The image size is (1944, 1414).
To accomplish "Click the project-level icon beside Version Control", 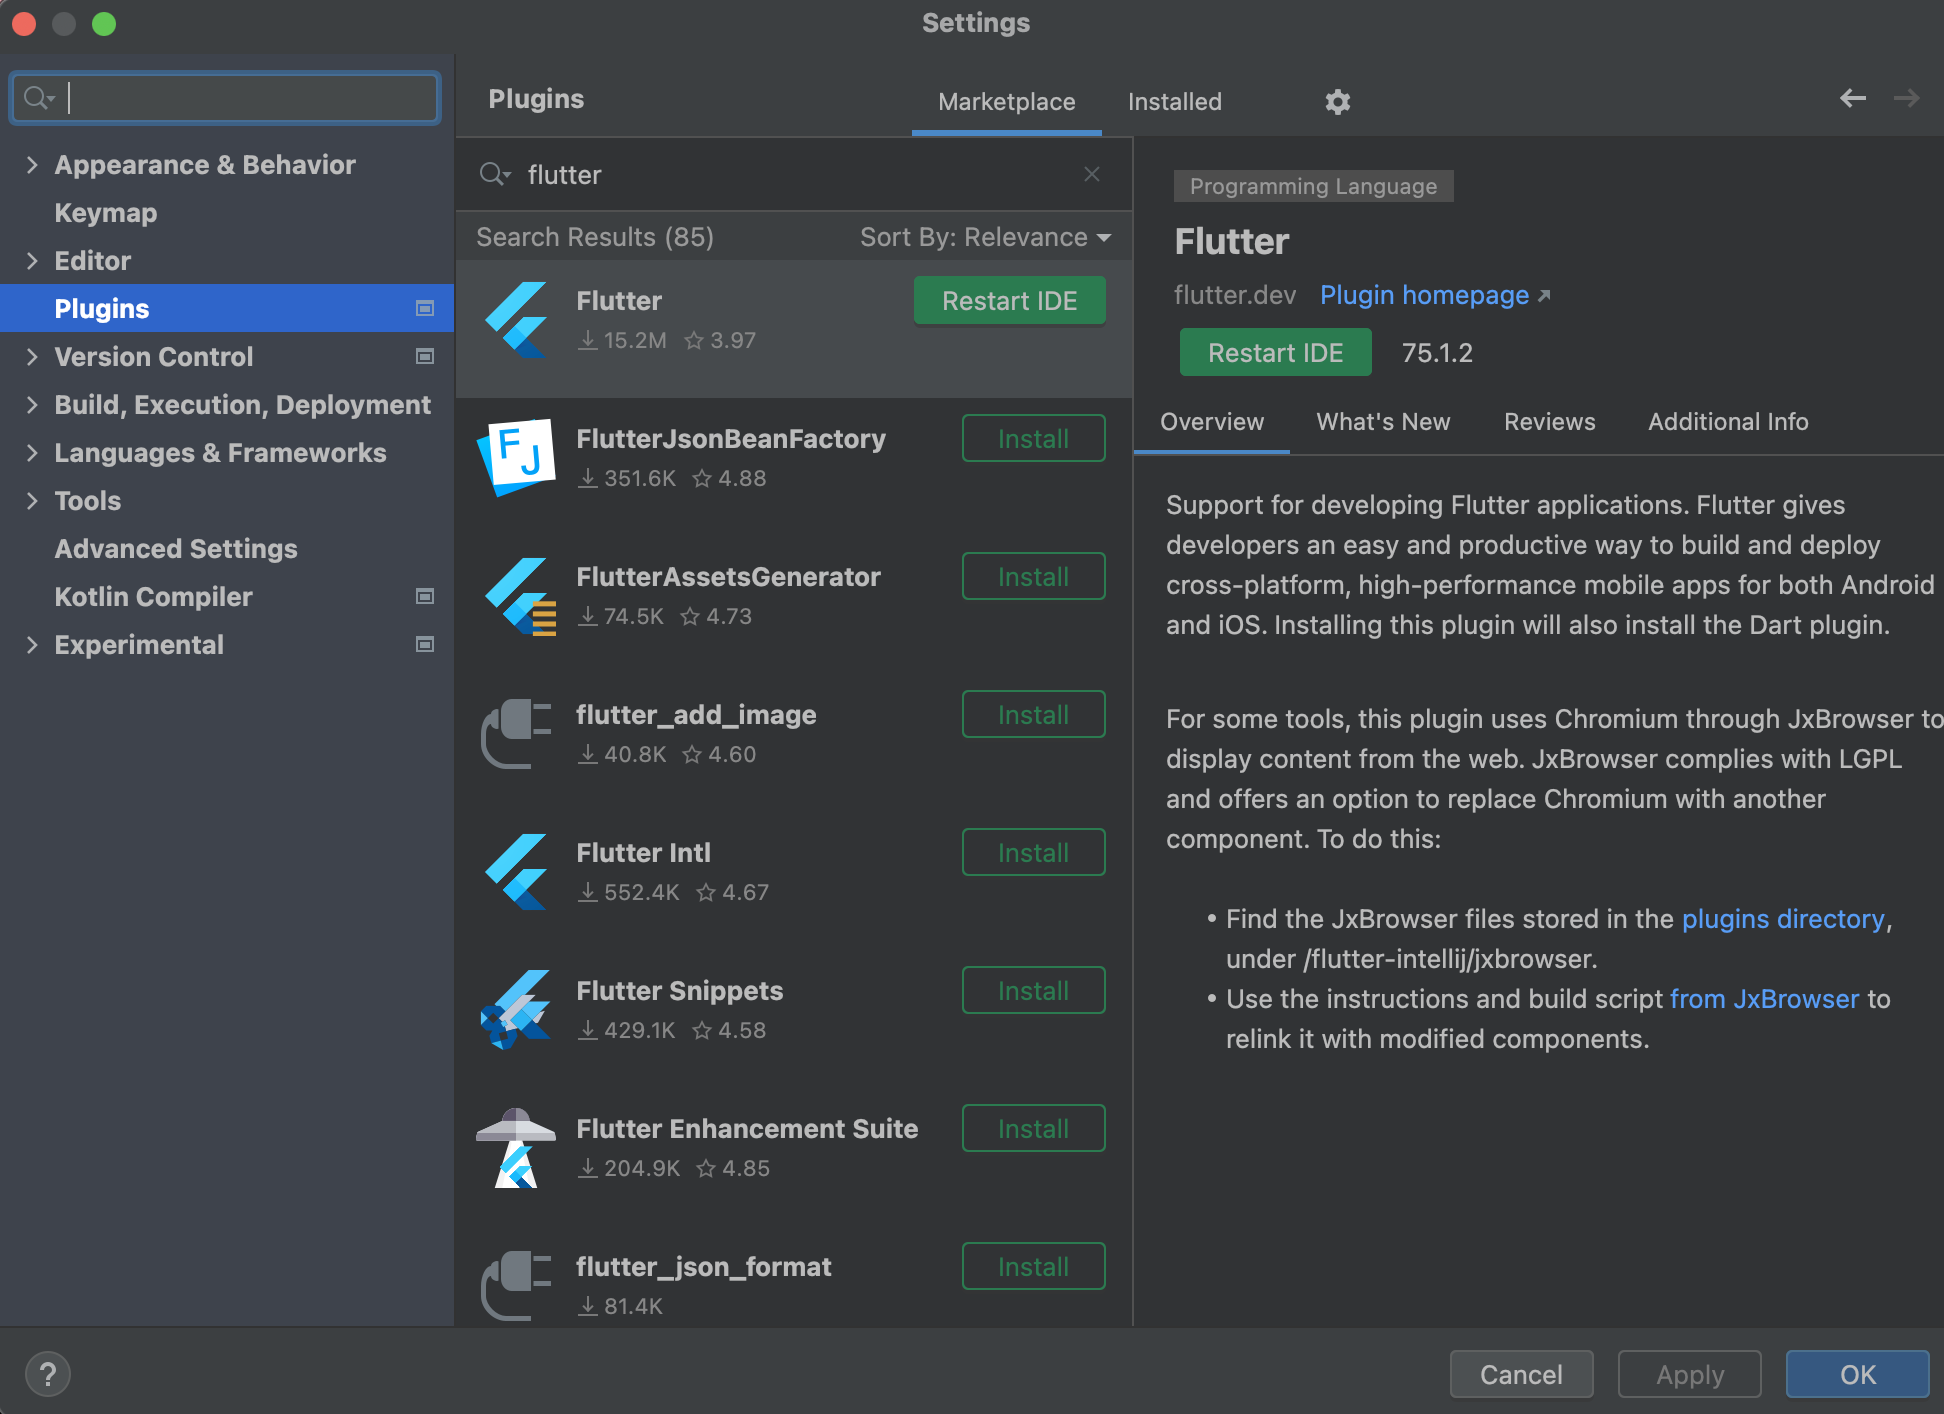I will click(x=425, y=356).
